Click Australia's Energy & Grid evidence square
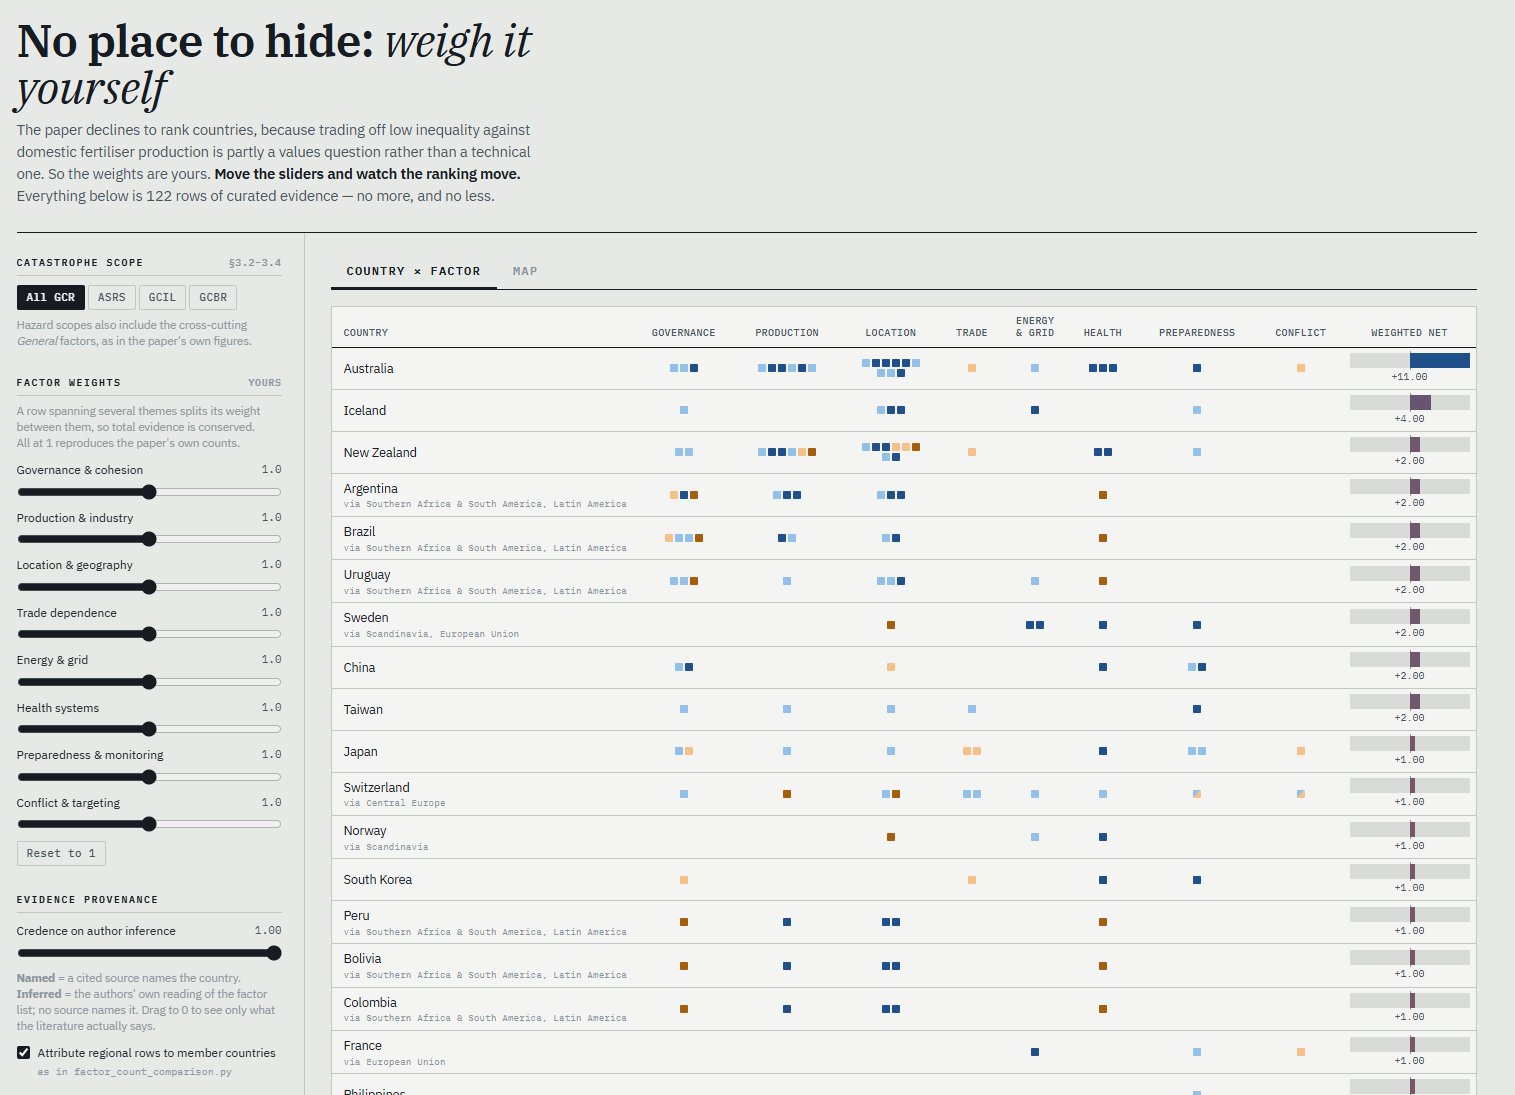 point(1035,368)
